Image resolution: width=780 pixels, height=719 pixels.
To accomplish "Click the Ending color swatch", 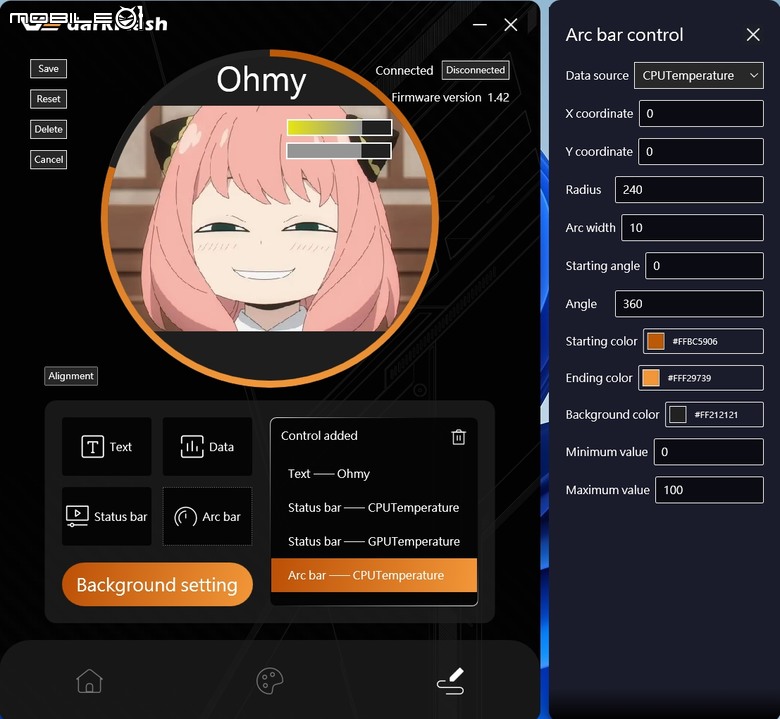I will pyautogui.click(x=650, y=378).
